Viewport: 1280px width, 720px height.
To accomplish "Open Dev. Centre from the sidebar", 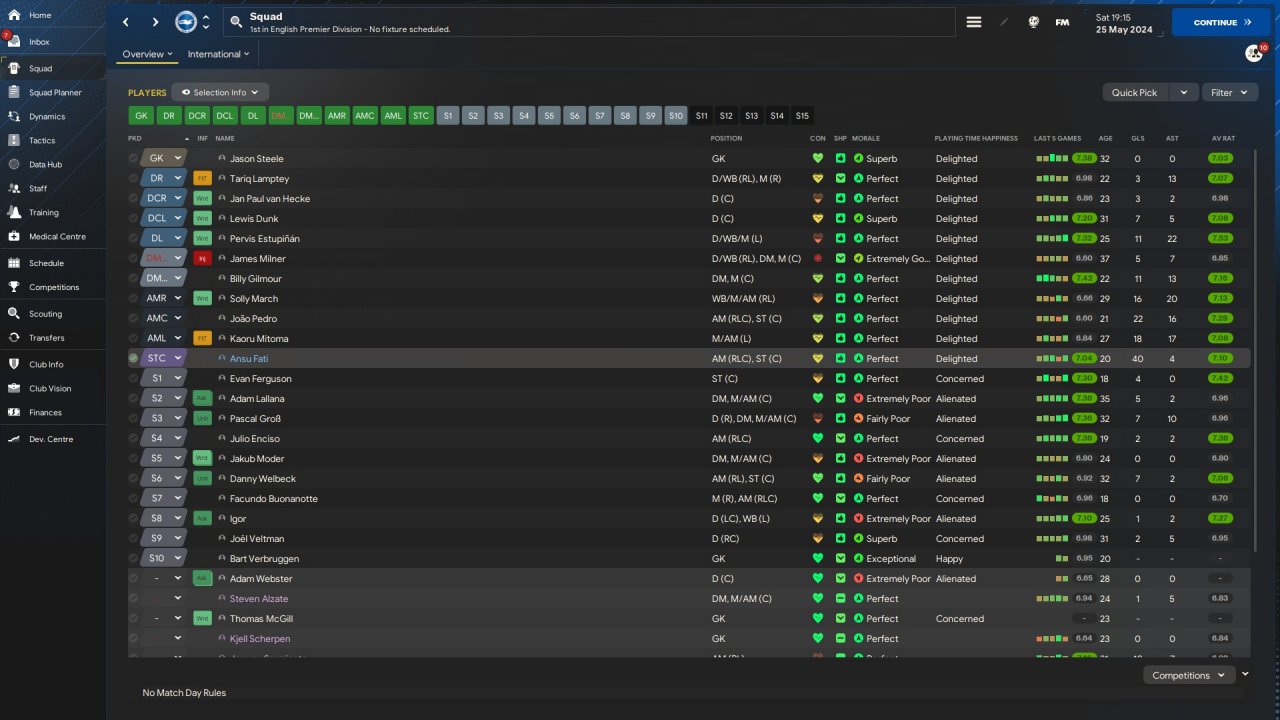I will coord(51,439).
